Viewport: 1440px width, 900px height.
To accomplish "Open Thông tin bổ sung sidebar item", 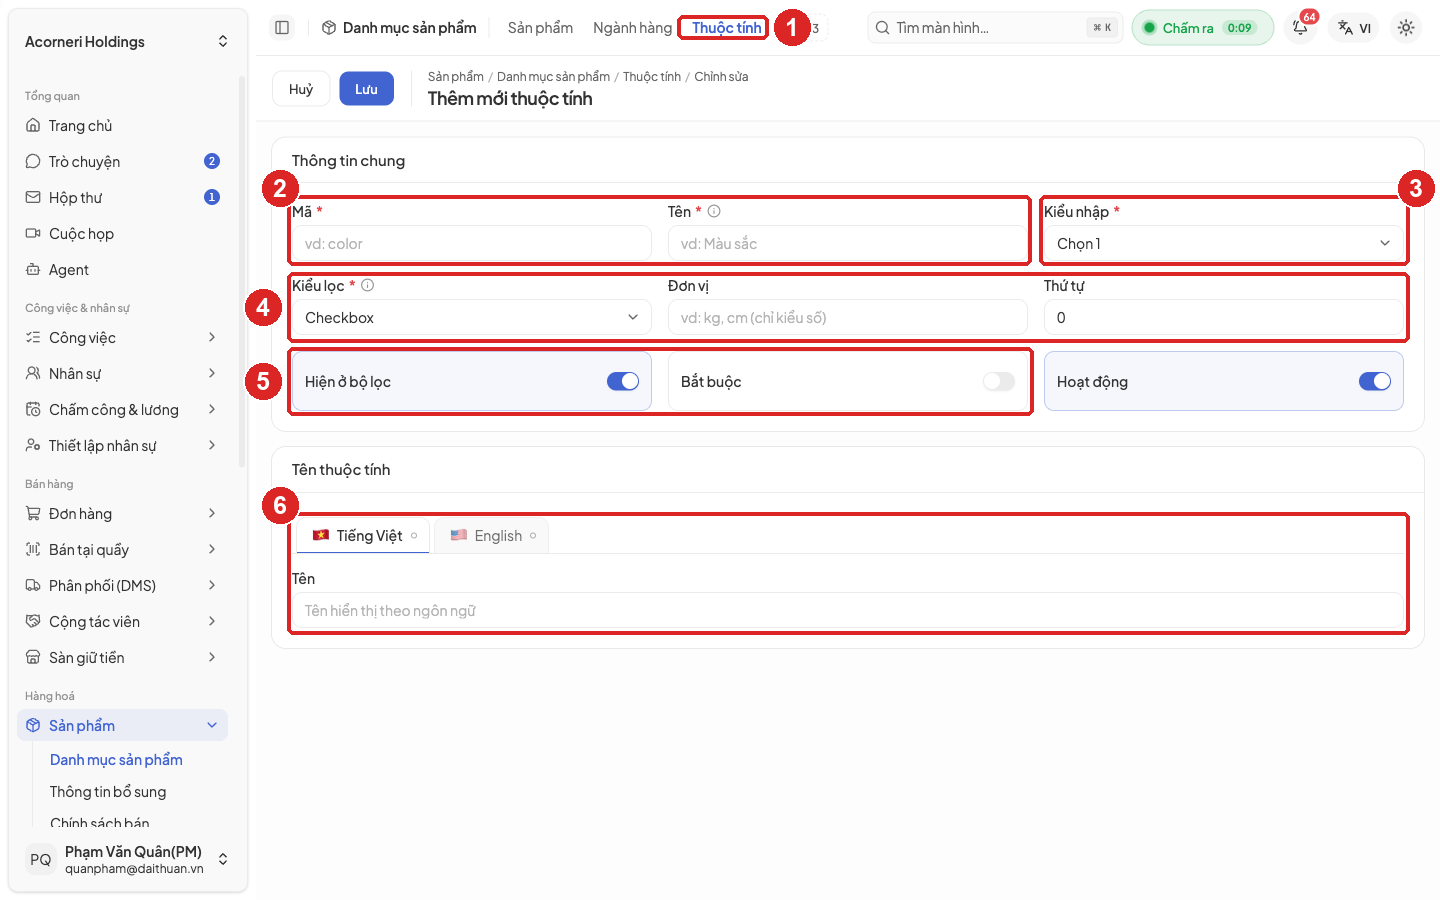I will tap(108, 792).
